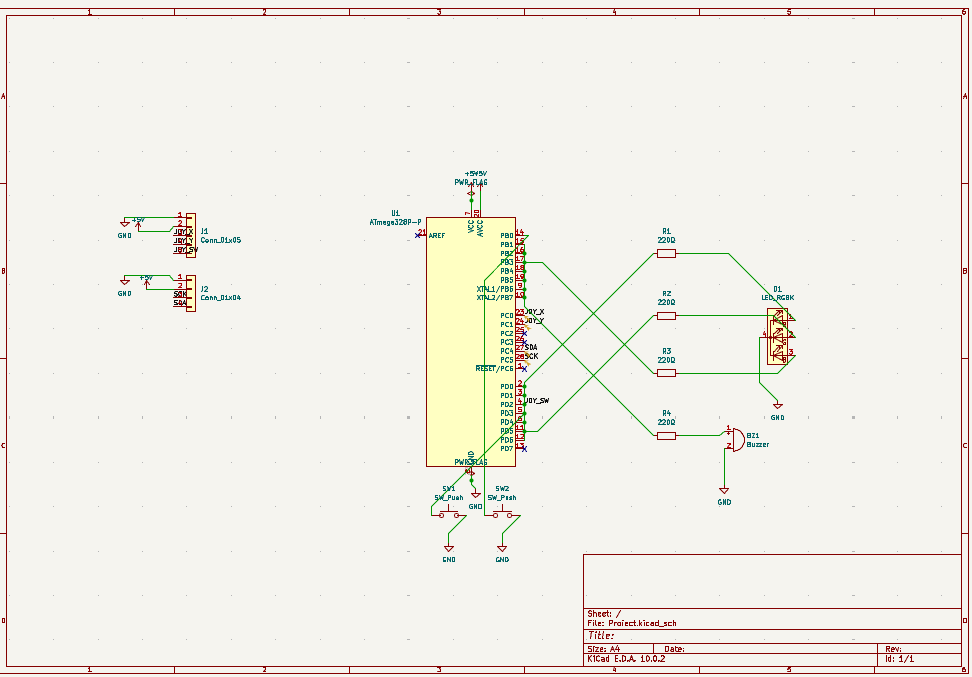Screen dimensions: 972x677
Task: Click the SW1 reference label
Action: point(449,489)
